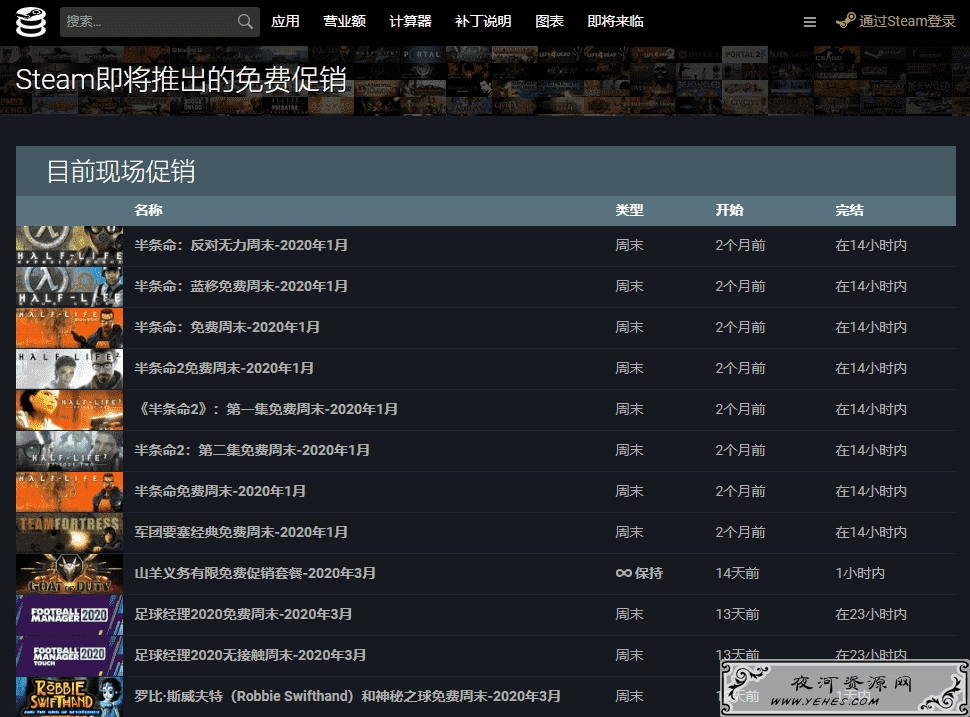Sort by the 开始 column header

(x=729, y=210)
